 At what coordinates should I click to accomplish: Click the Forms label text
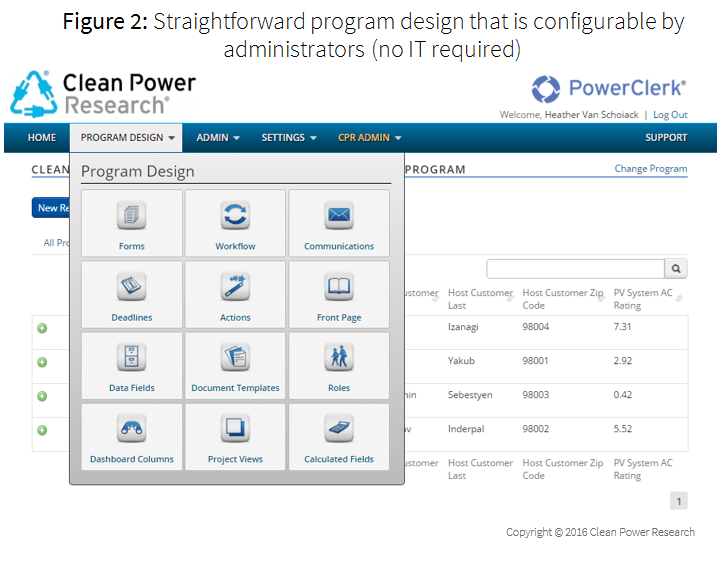[132, 247]
